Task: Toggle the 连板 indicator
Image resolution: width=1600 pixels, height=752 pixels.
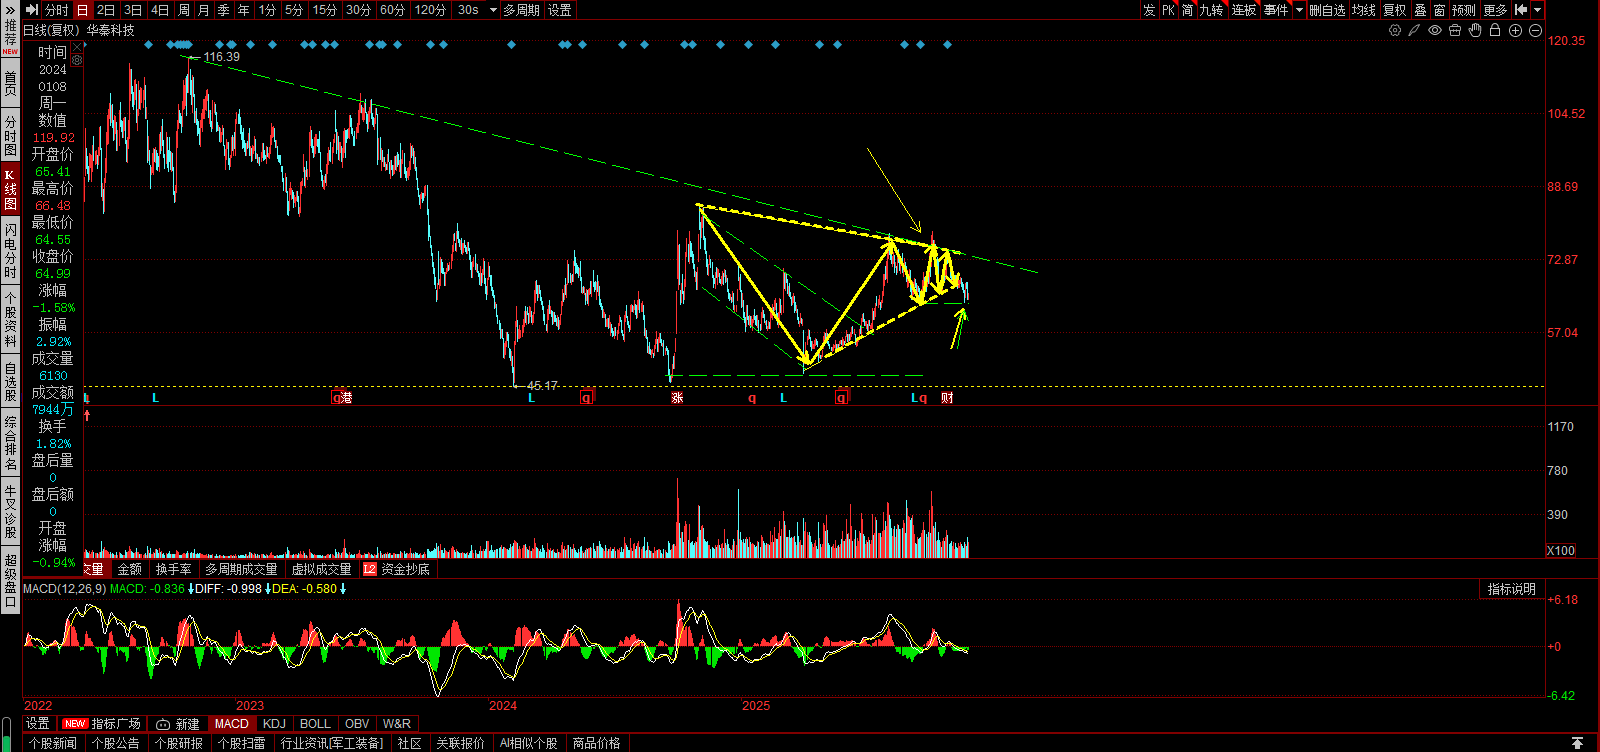Action: pyautogui.click(x=1243, y=10)
